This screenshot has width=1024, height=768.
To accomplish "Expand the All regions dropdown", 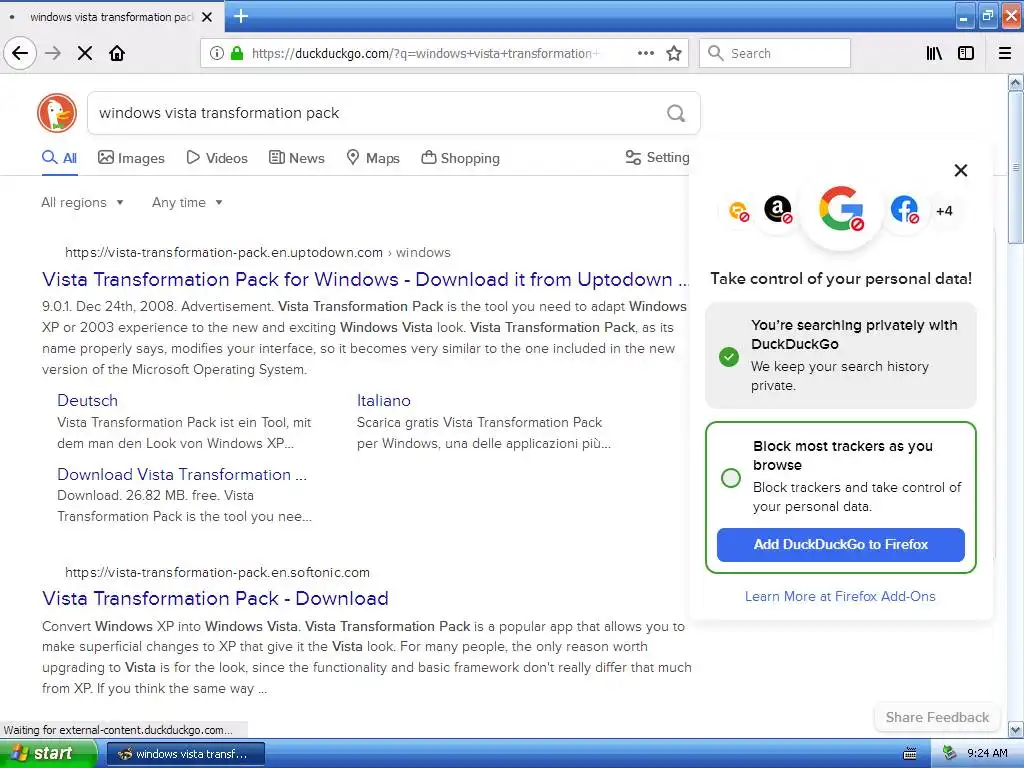I will click(82, 202).
